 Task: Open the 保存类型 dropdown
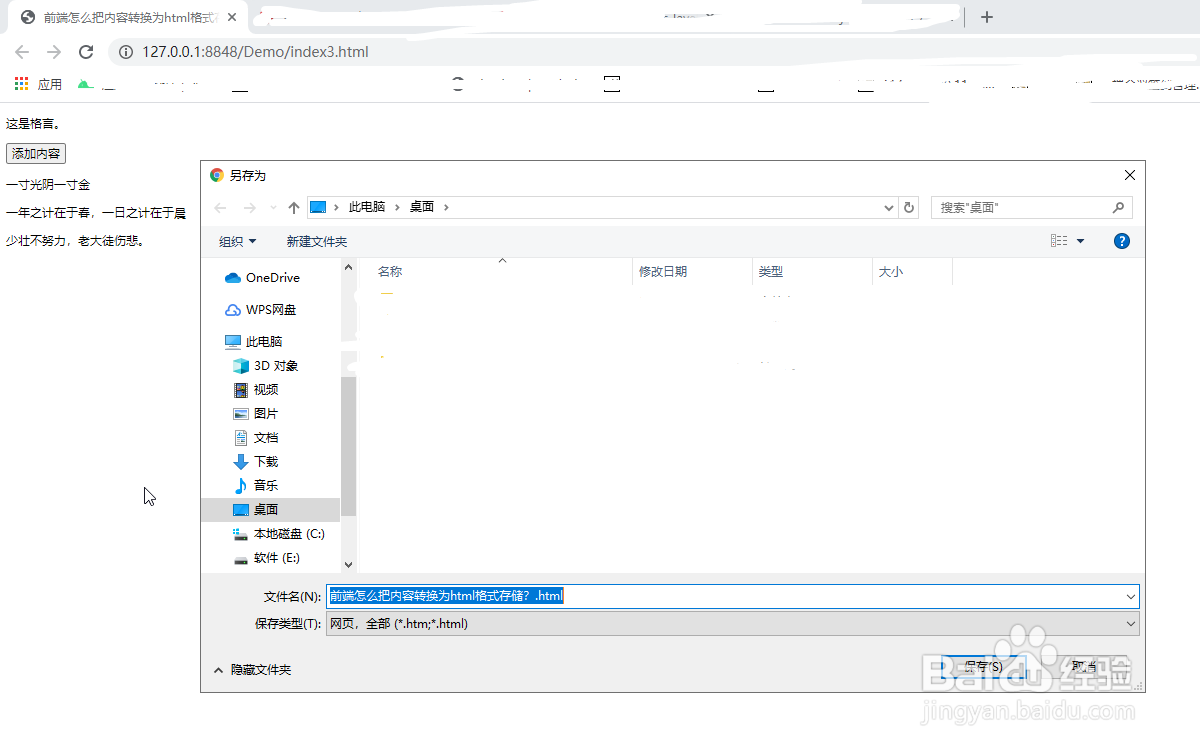pos(1131,622)
